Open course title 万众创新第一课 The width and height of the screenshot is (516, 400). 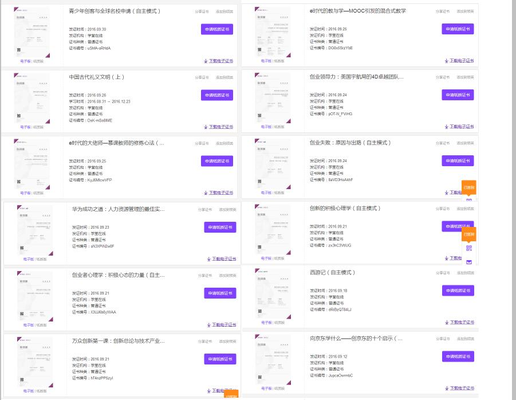[x=118, y=341]
